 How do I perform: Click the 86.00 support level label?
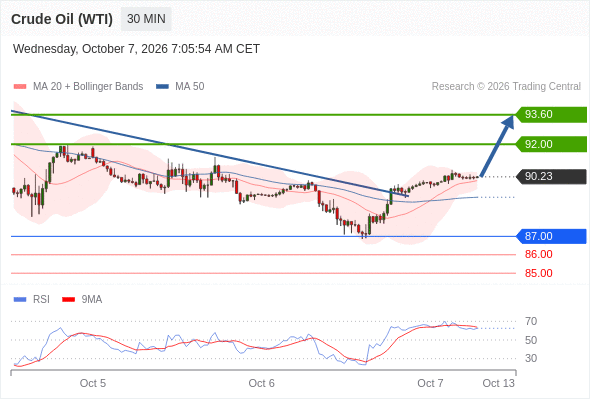tap(538, 254)
